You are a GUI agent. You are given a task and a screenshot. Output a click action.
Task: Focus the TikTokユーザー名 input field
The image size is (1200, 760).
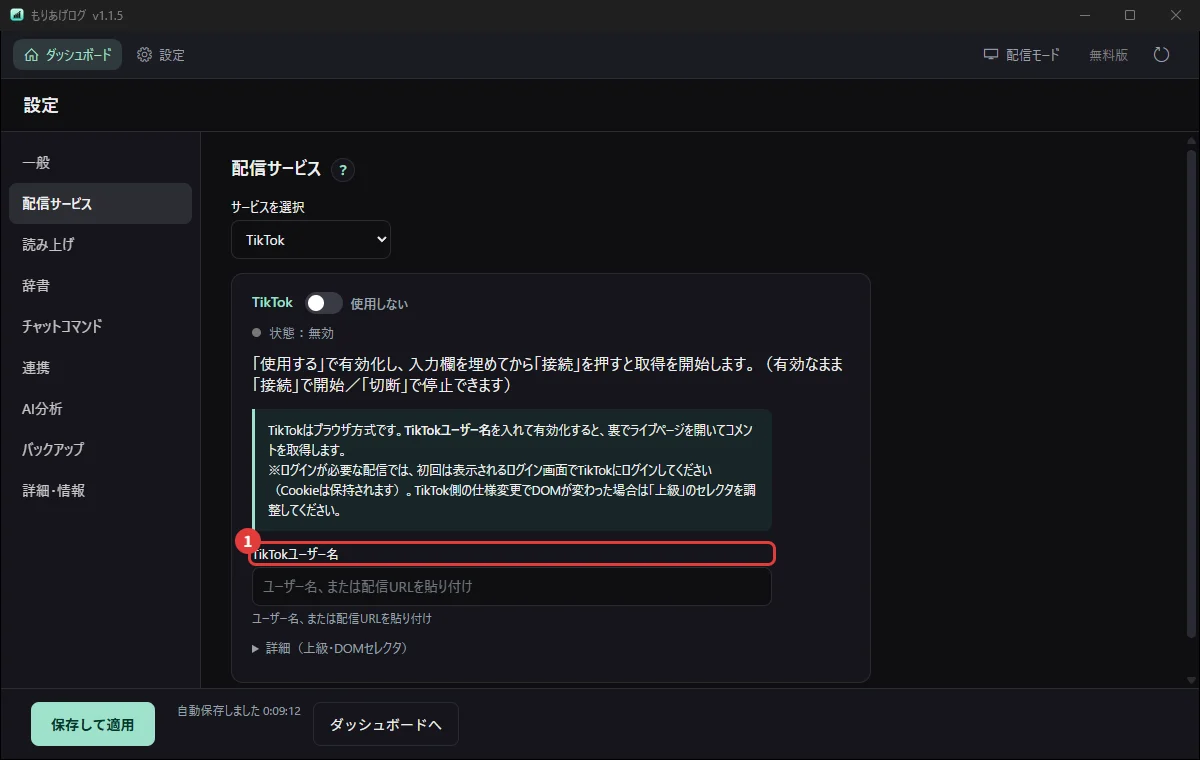tap(512, 586)
